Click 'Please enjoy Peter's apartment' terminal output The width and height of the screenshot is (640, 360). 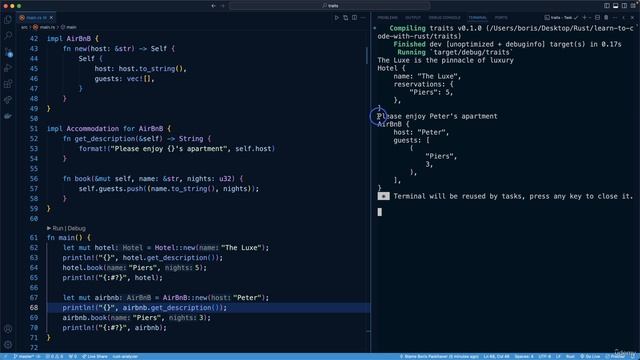(x=437, y=116)
